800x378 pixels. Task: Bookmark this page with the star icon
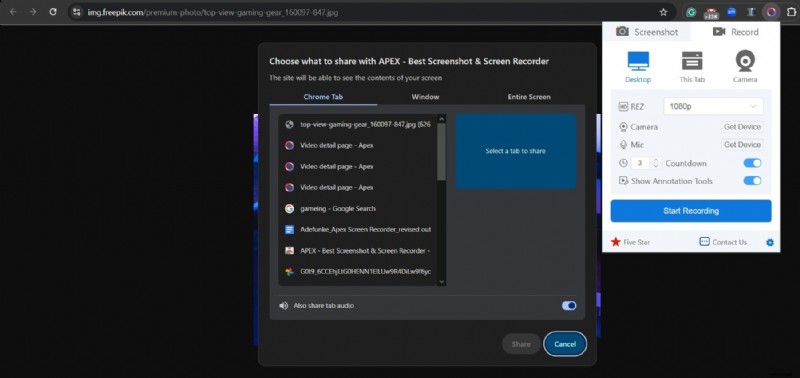coord(663,12)
